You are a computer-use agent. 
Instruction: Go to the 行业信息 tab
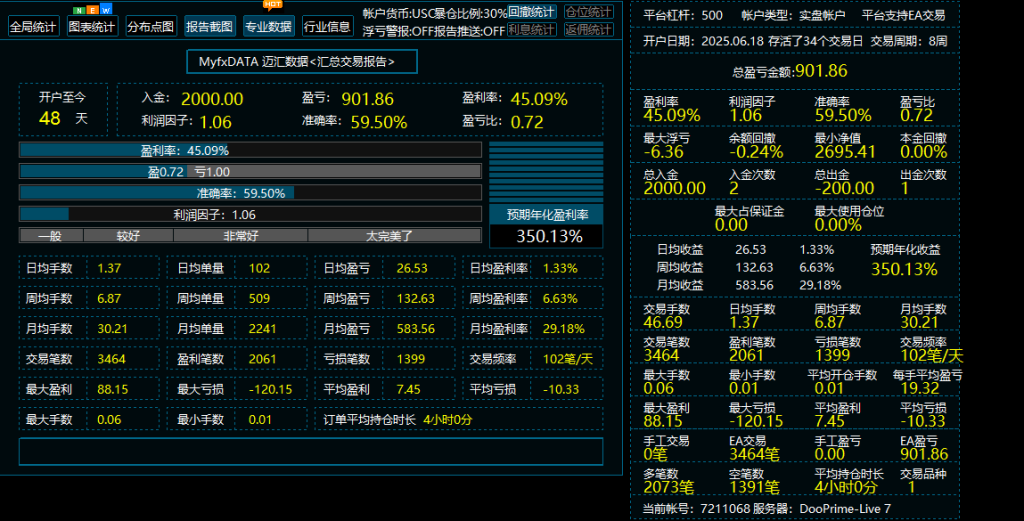(327, 27)
